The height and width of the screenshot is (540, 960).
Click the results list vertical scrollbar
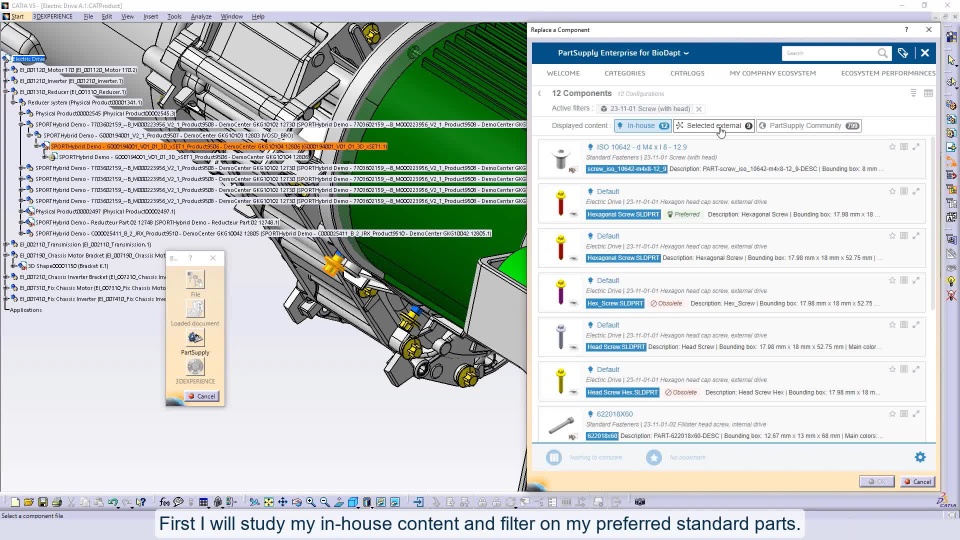[932, 223]
